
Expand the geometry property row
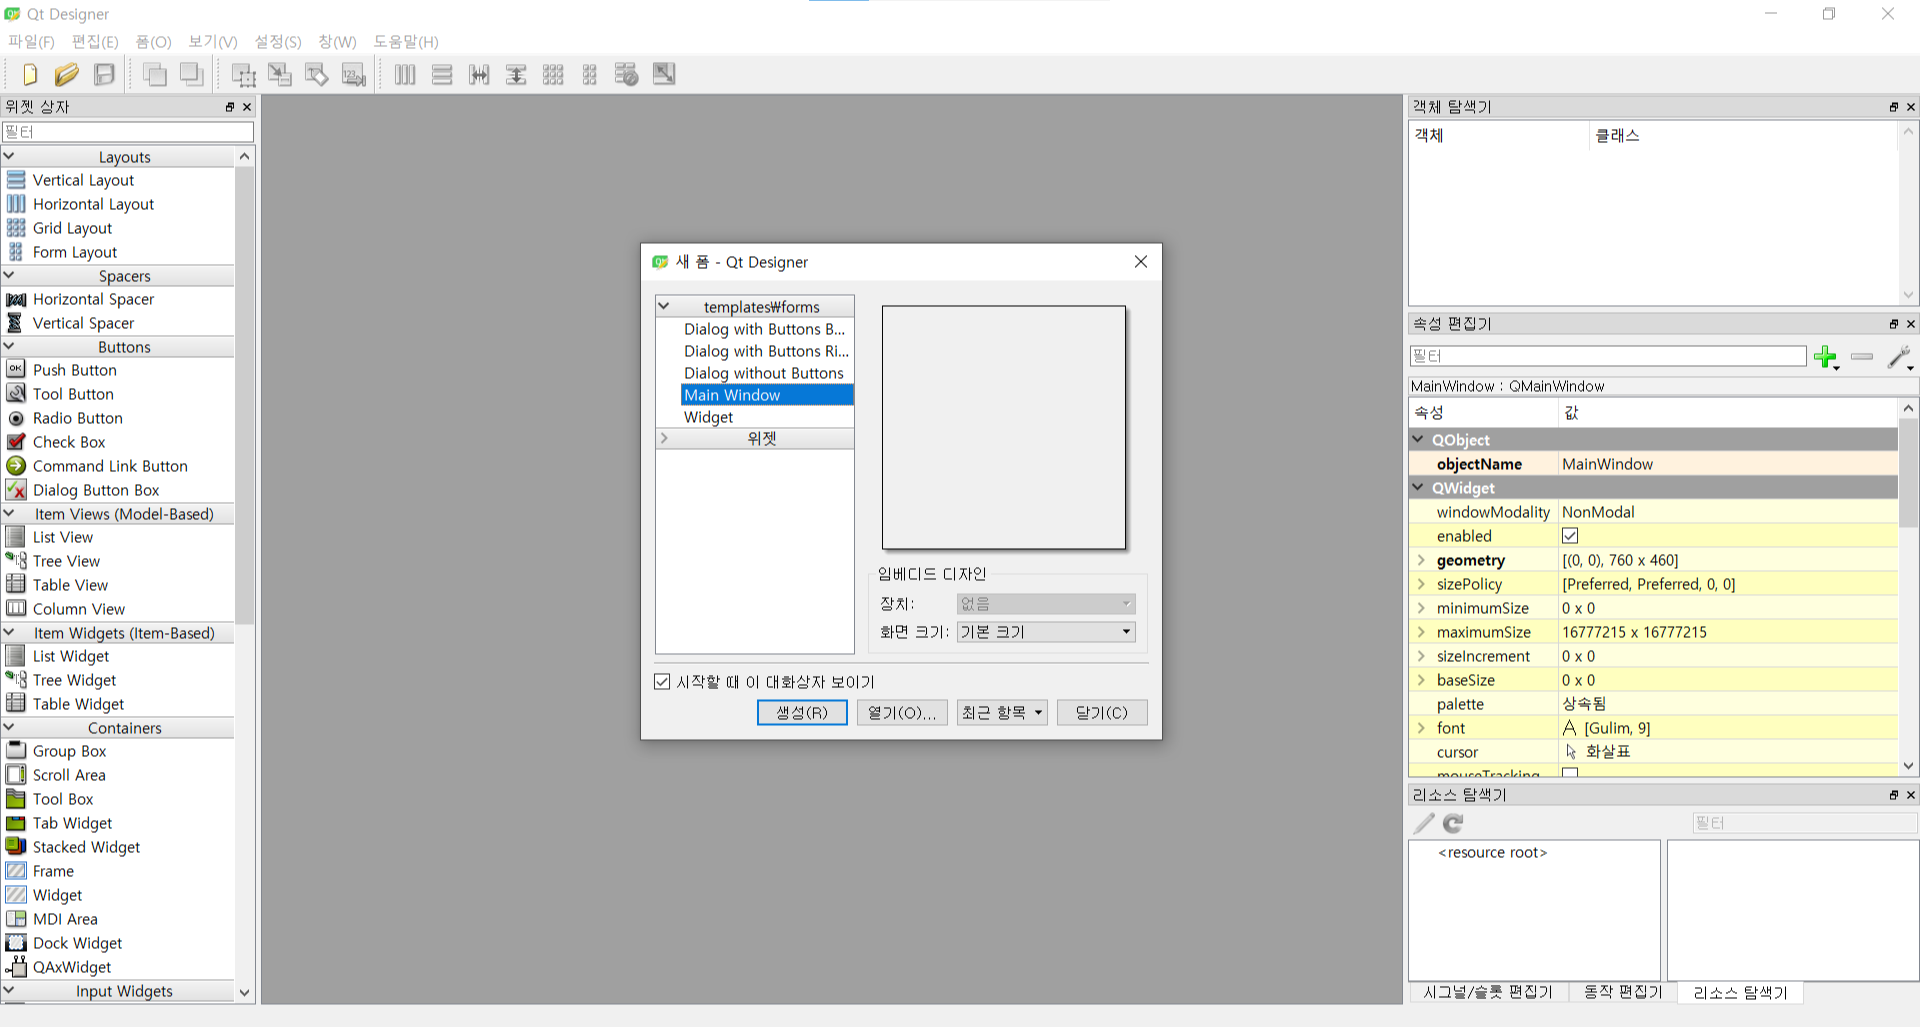1421,560
